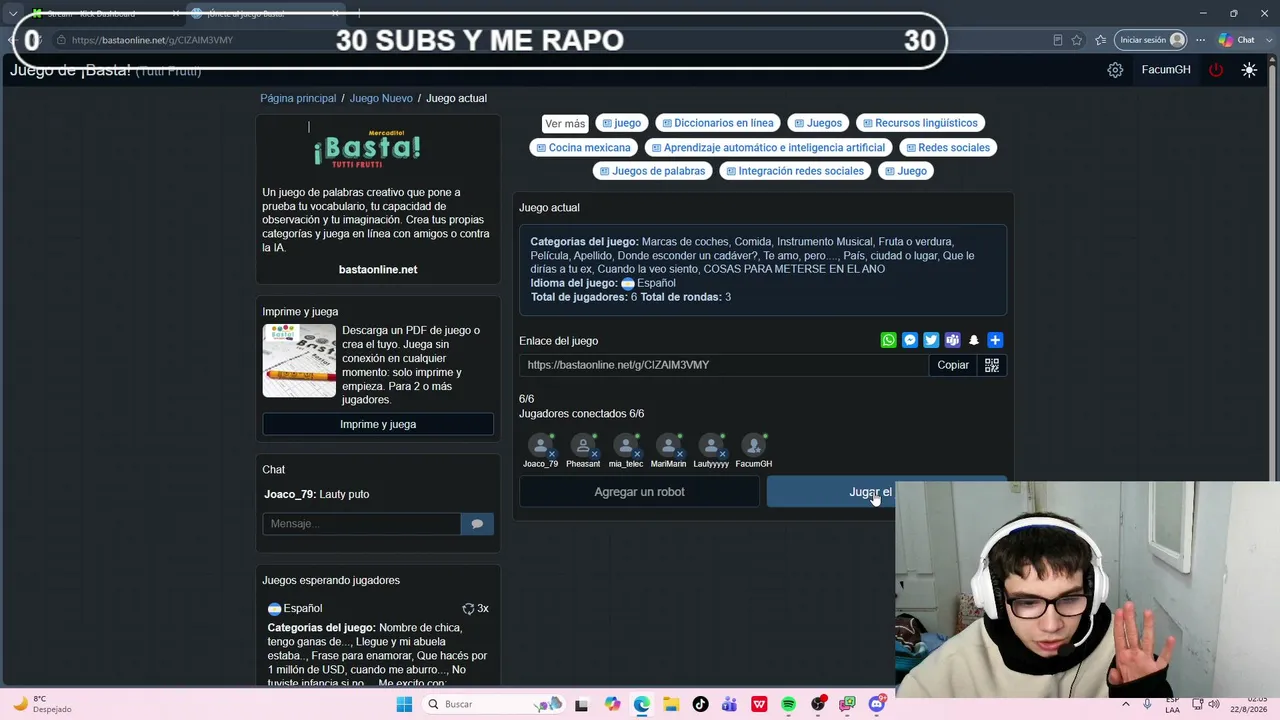Send the chat message with the speech-bubble button

point(477,524)
